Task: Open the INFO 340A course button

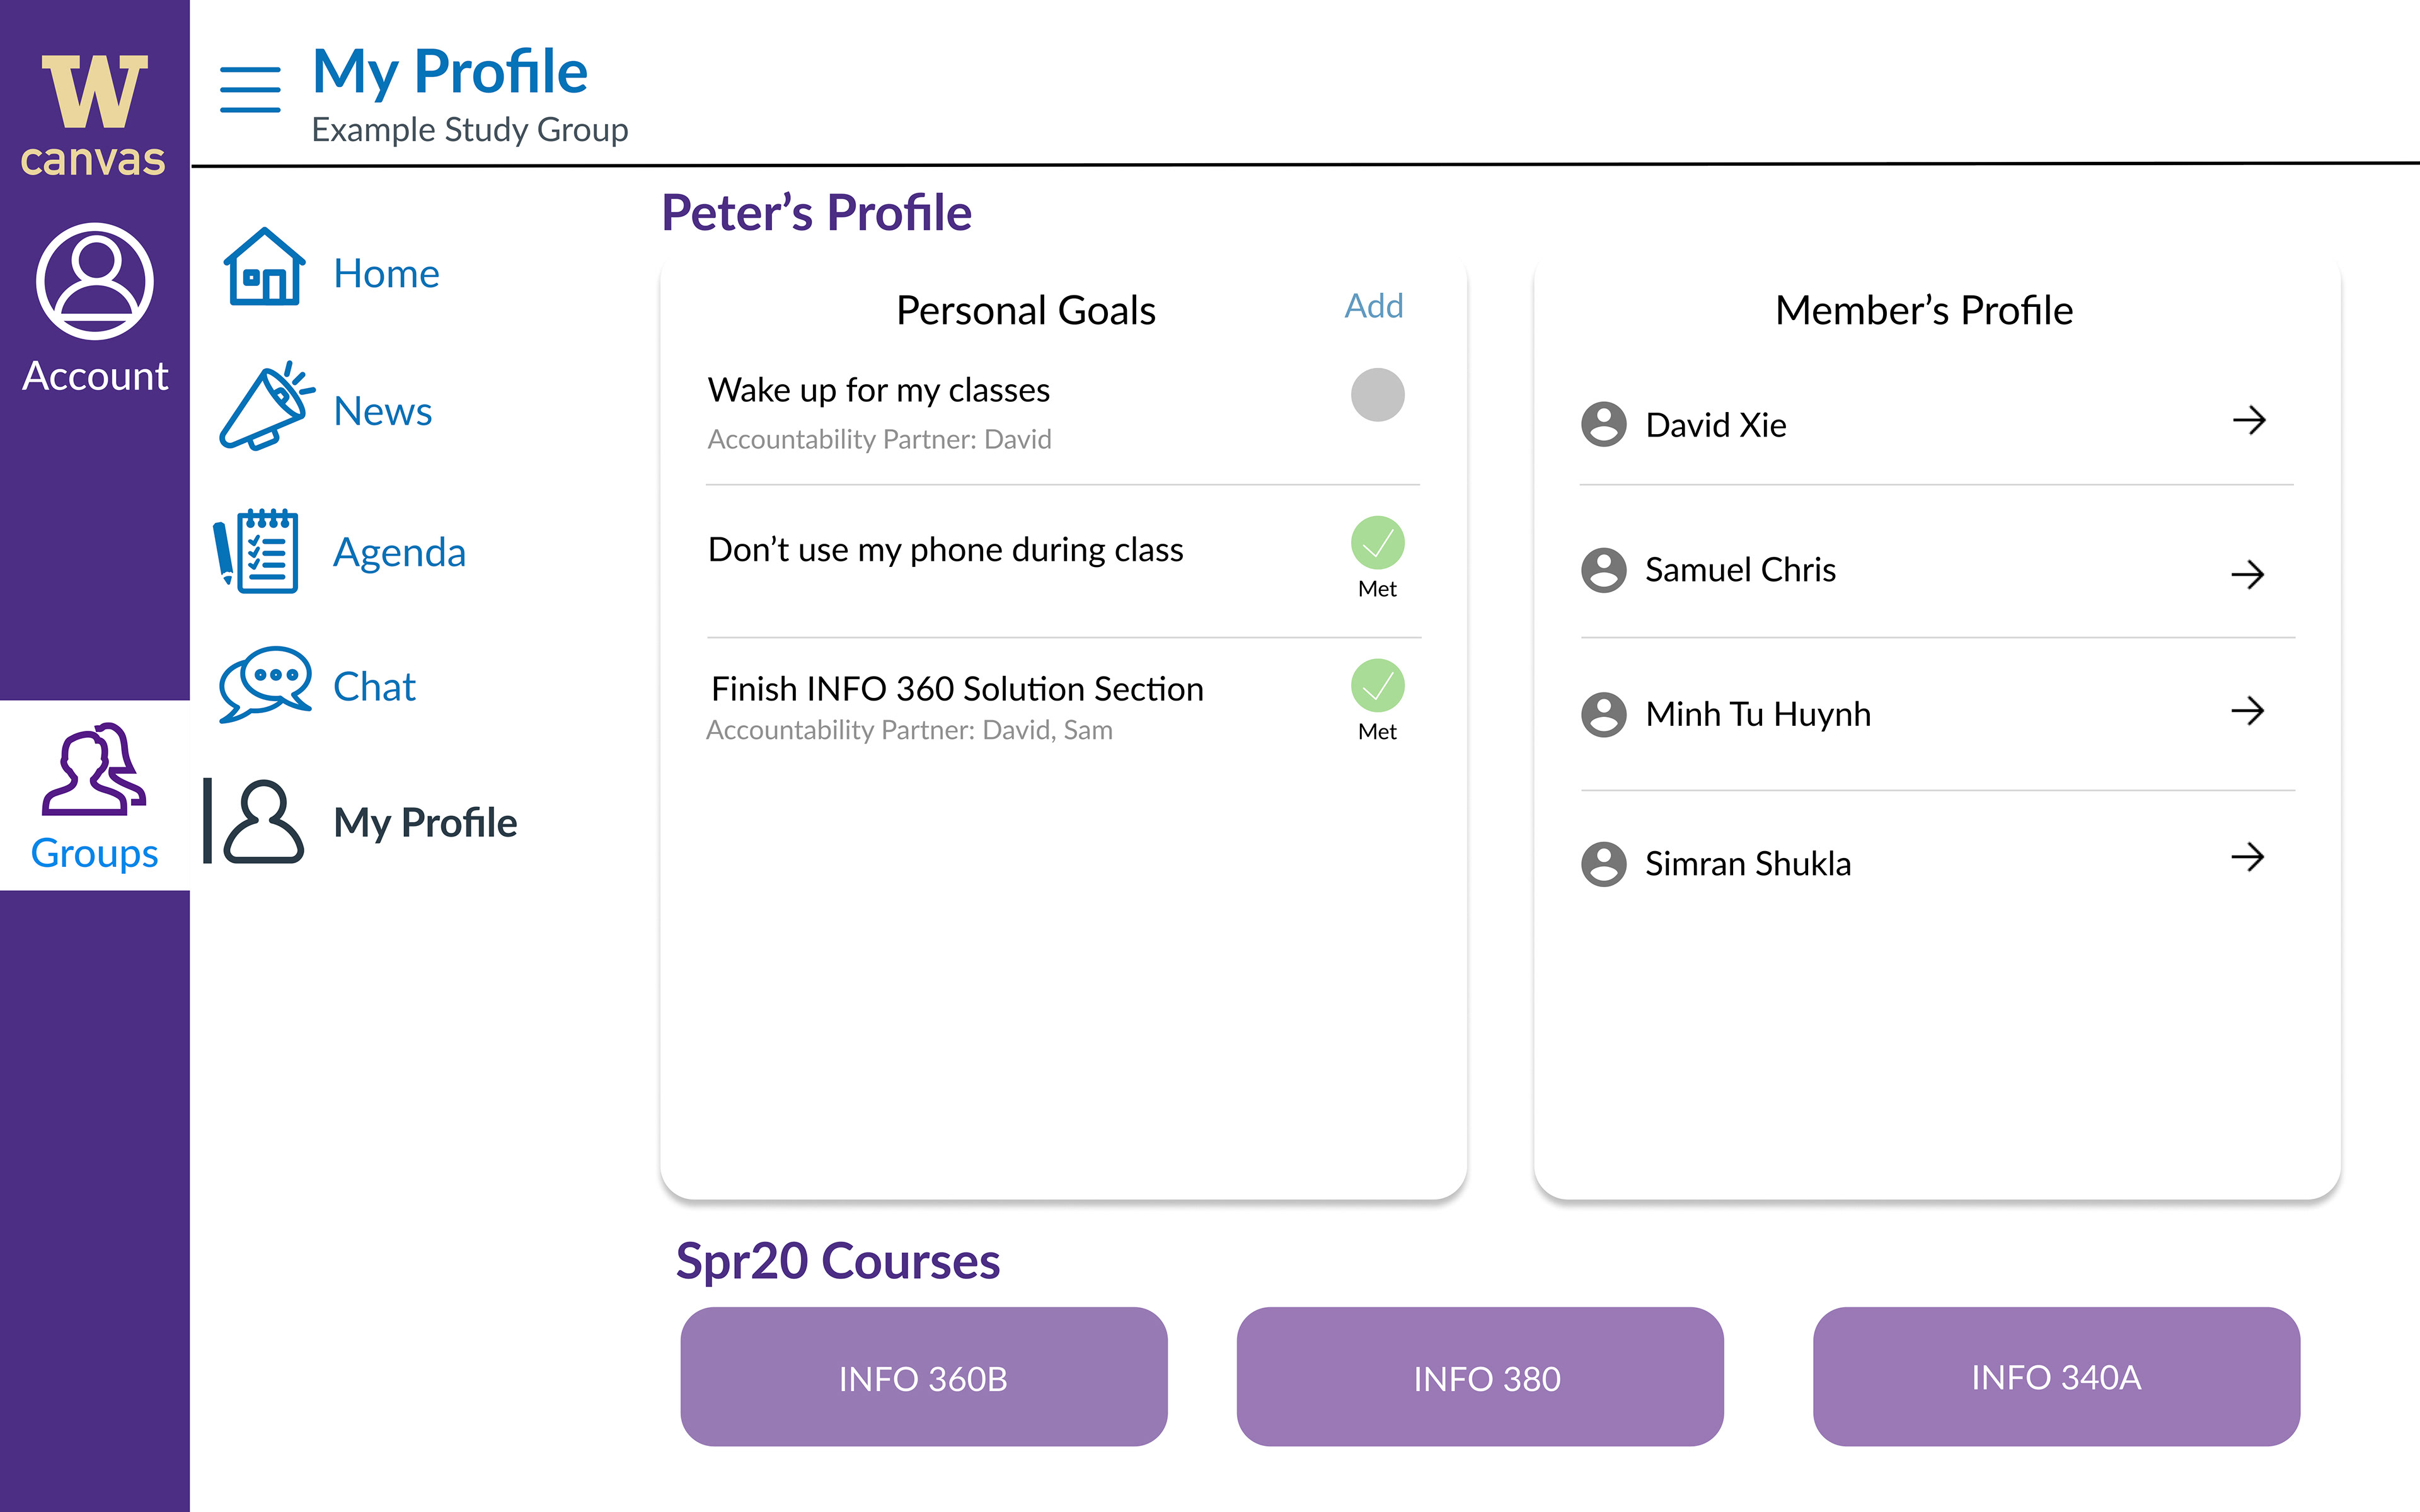Action: (x=2056, y=1376)
